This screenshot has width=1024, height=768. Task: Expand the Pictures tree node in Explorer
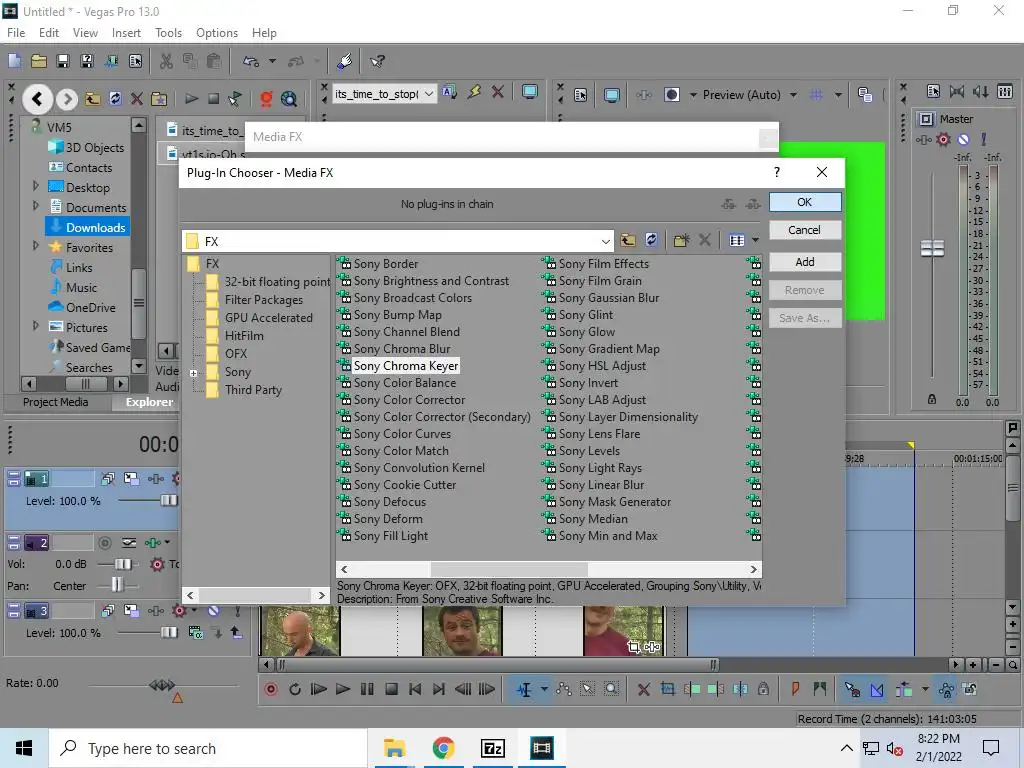pos(36,325)
